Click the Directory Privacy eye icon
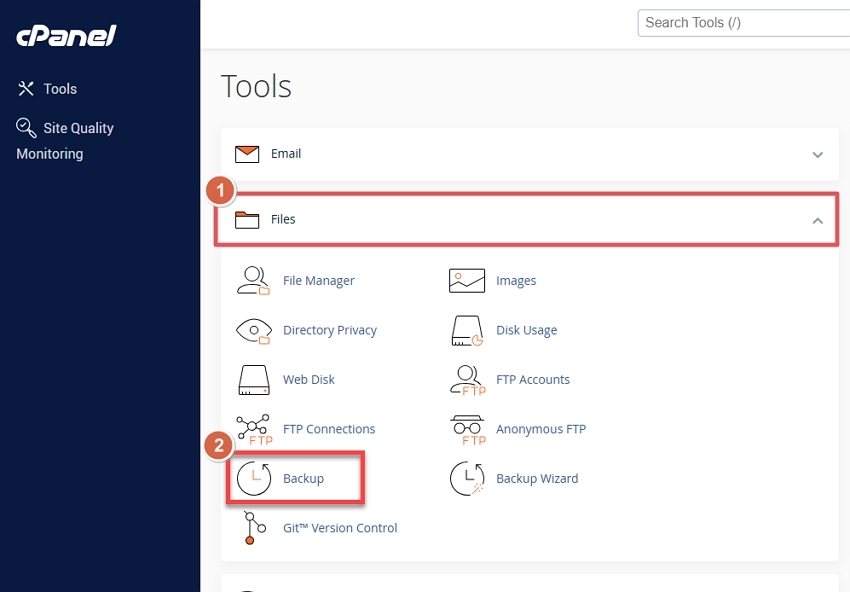This screenshot has width=850, height=592. (x=253, y=330)
